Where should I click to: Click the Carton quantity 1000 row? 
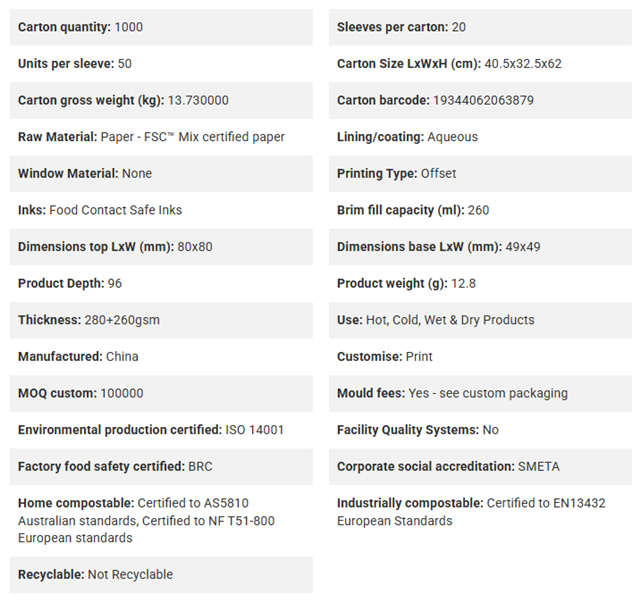[161, 27]
